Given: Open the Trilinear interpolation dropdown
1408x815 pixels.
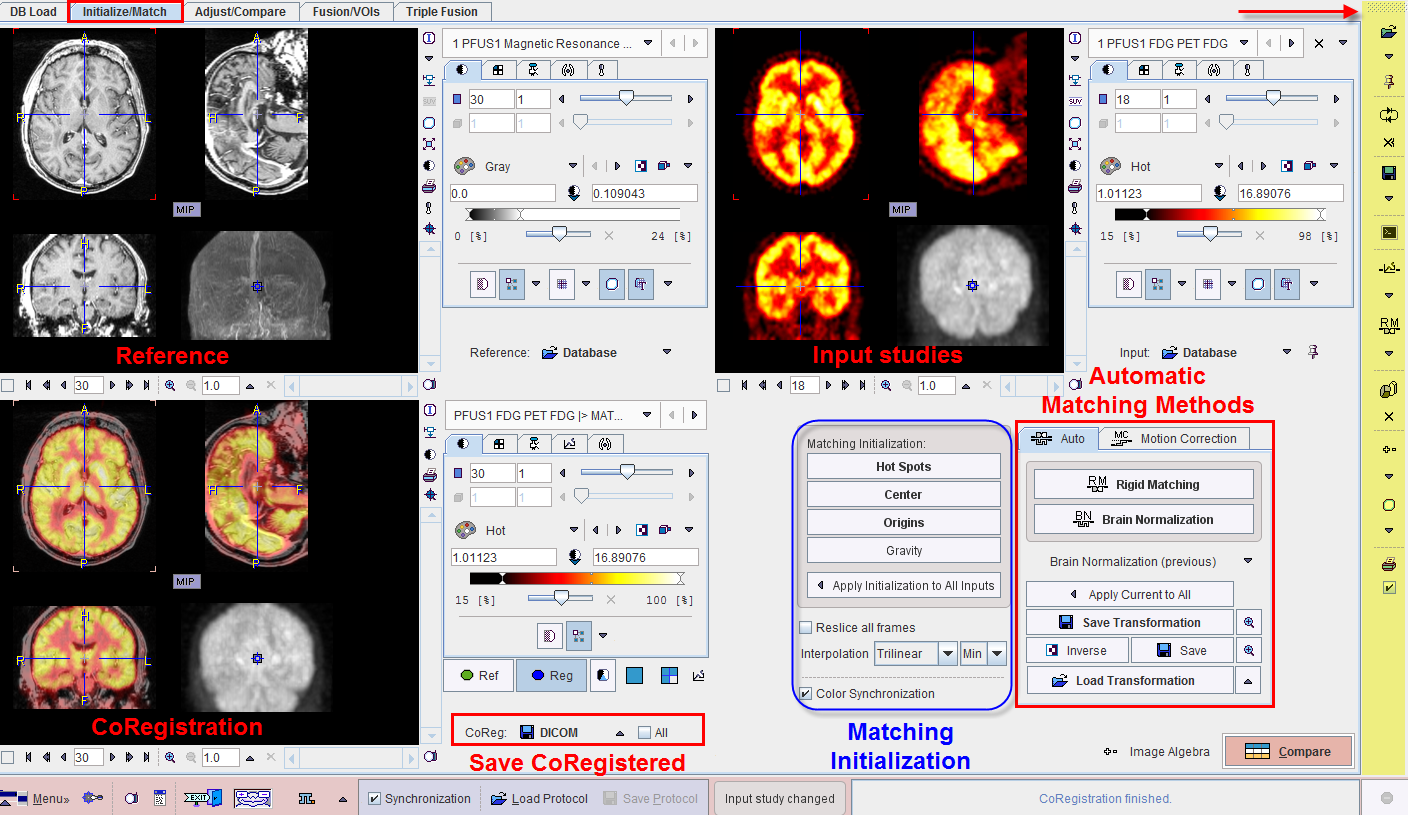Looking at the screenshot, I should click(x=947, y=654).
